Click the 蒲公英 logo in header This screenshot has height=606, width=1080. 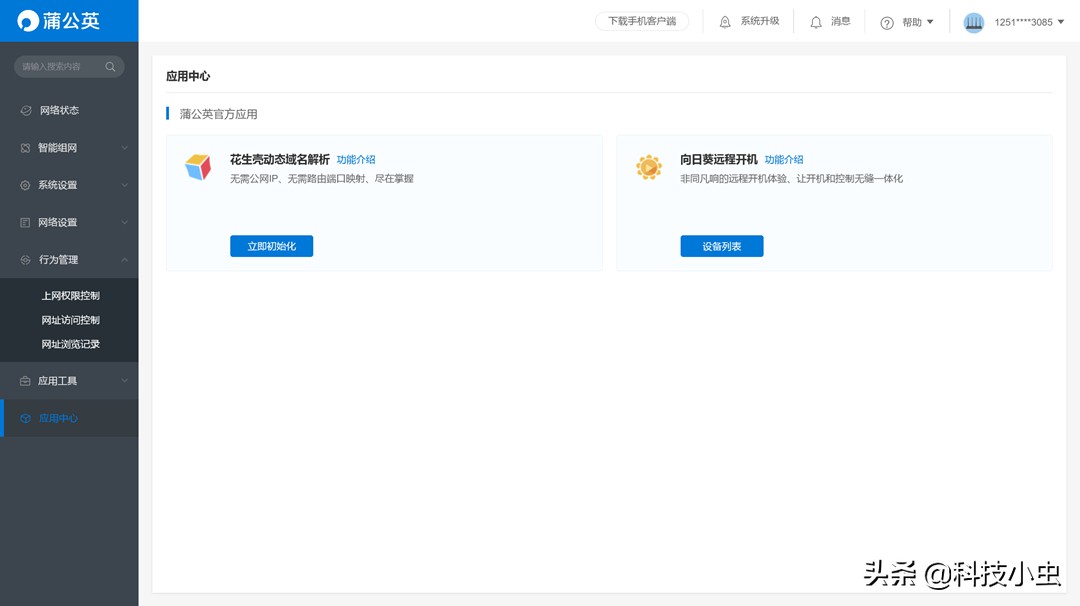coord(59,21)
